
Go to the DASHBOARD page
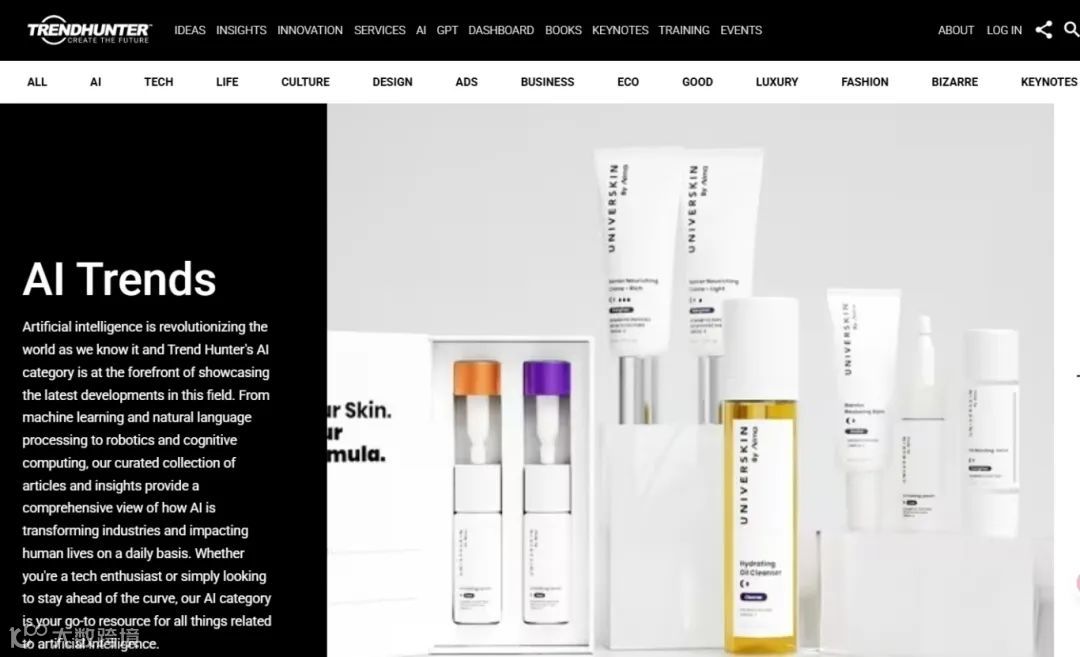501,30
